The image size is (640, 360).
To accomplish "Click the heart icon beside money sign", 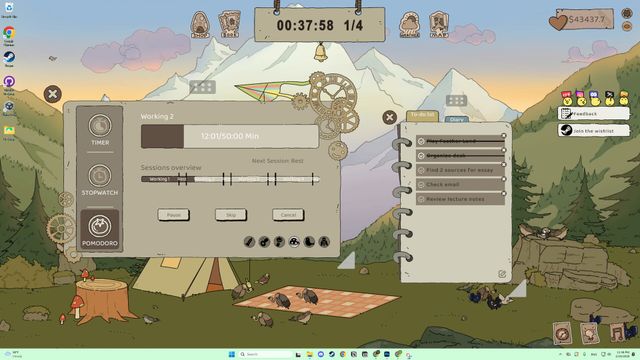I will point(558,22).
